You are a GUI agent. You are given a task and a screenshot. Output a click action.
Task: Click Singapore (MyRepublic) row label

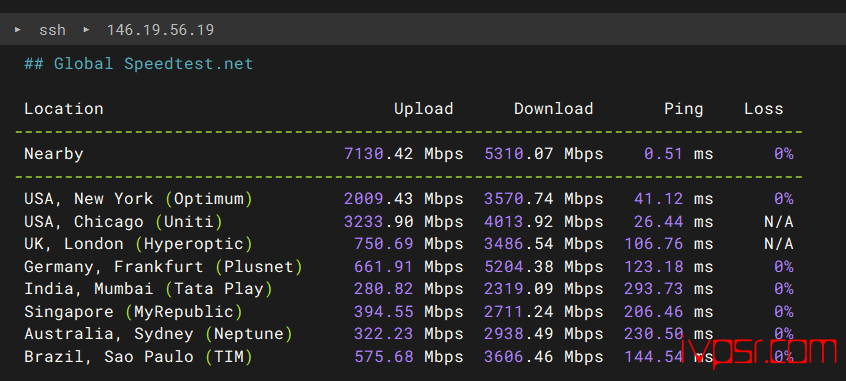[133, 312]
